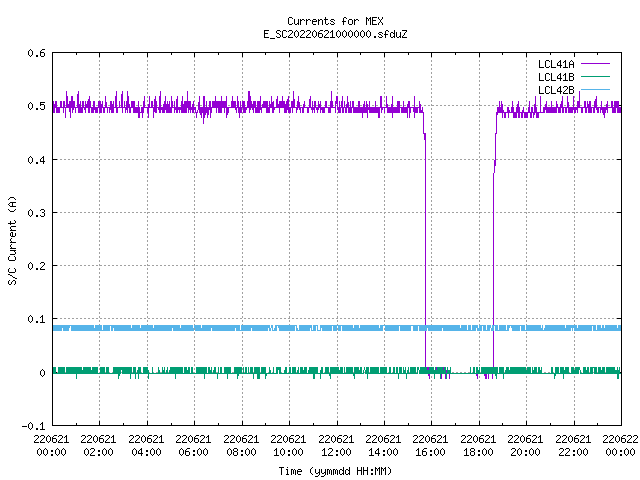Click the y-axis tick value 0.2

click(x=36, y=266)
